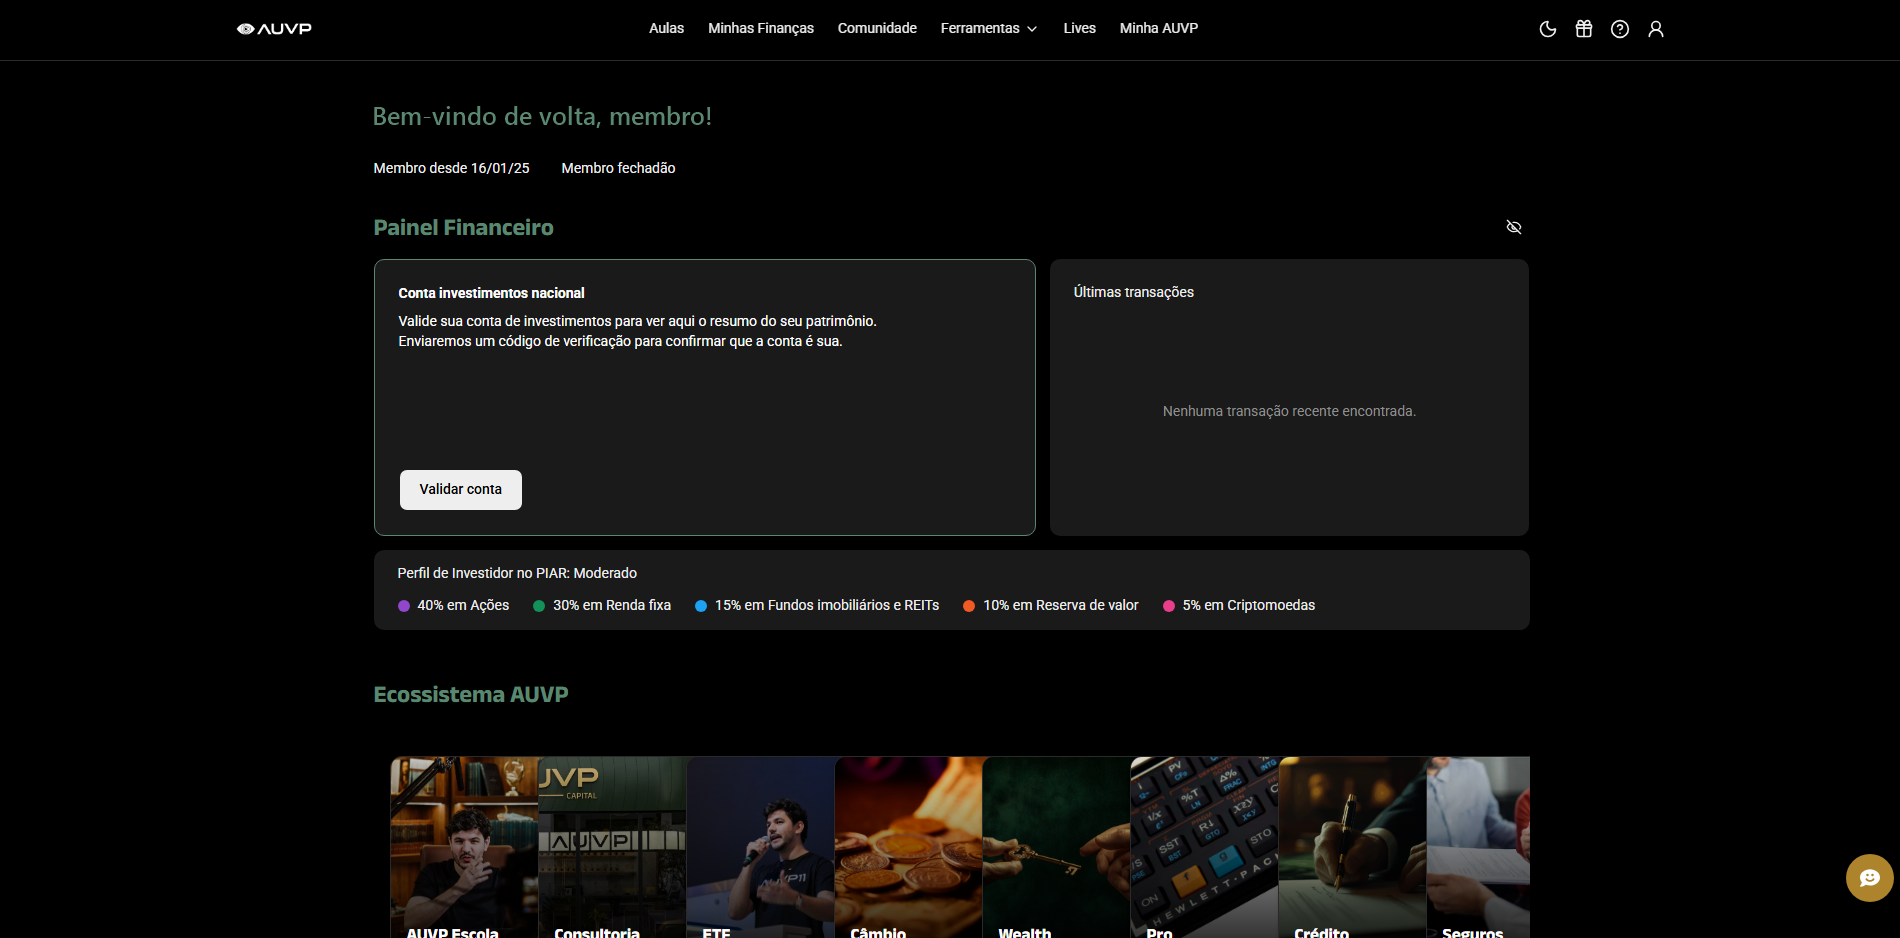Open the AUVP Escola card
This screenshot has height=938, width=1900.
click(464, 847)
